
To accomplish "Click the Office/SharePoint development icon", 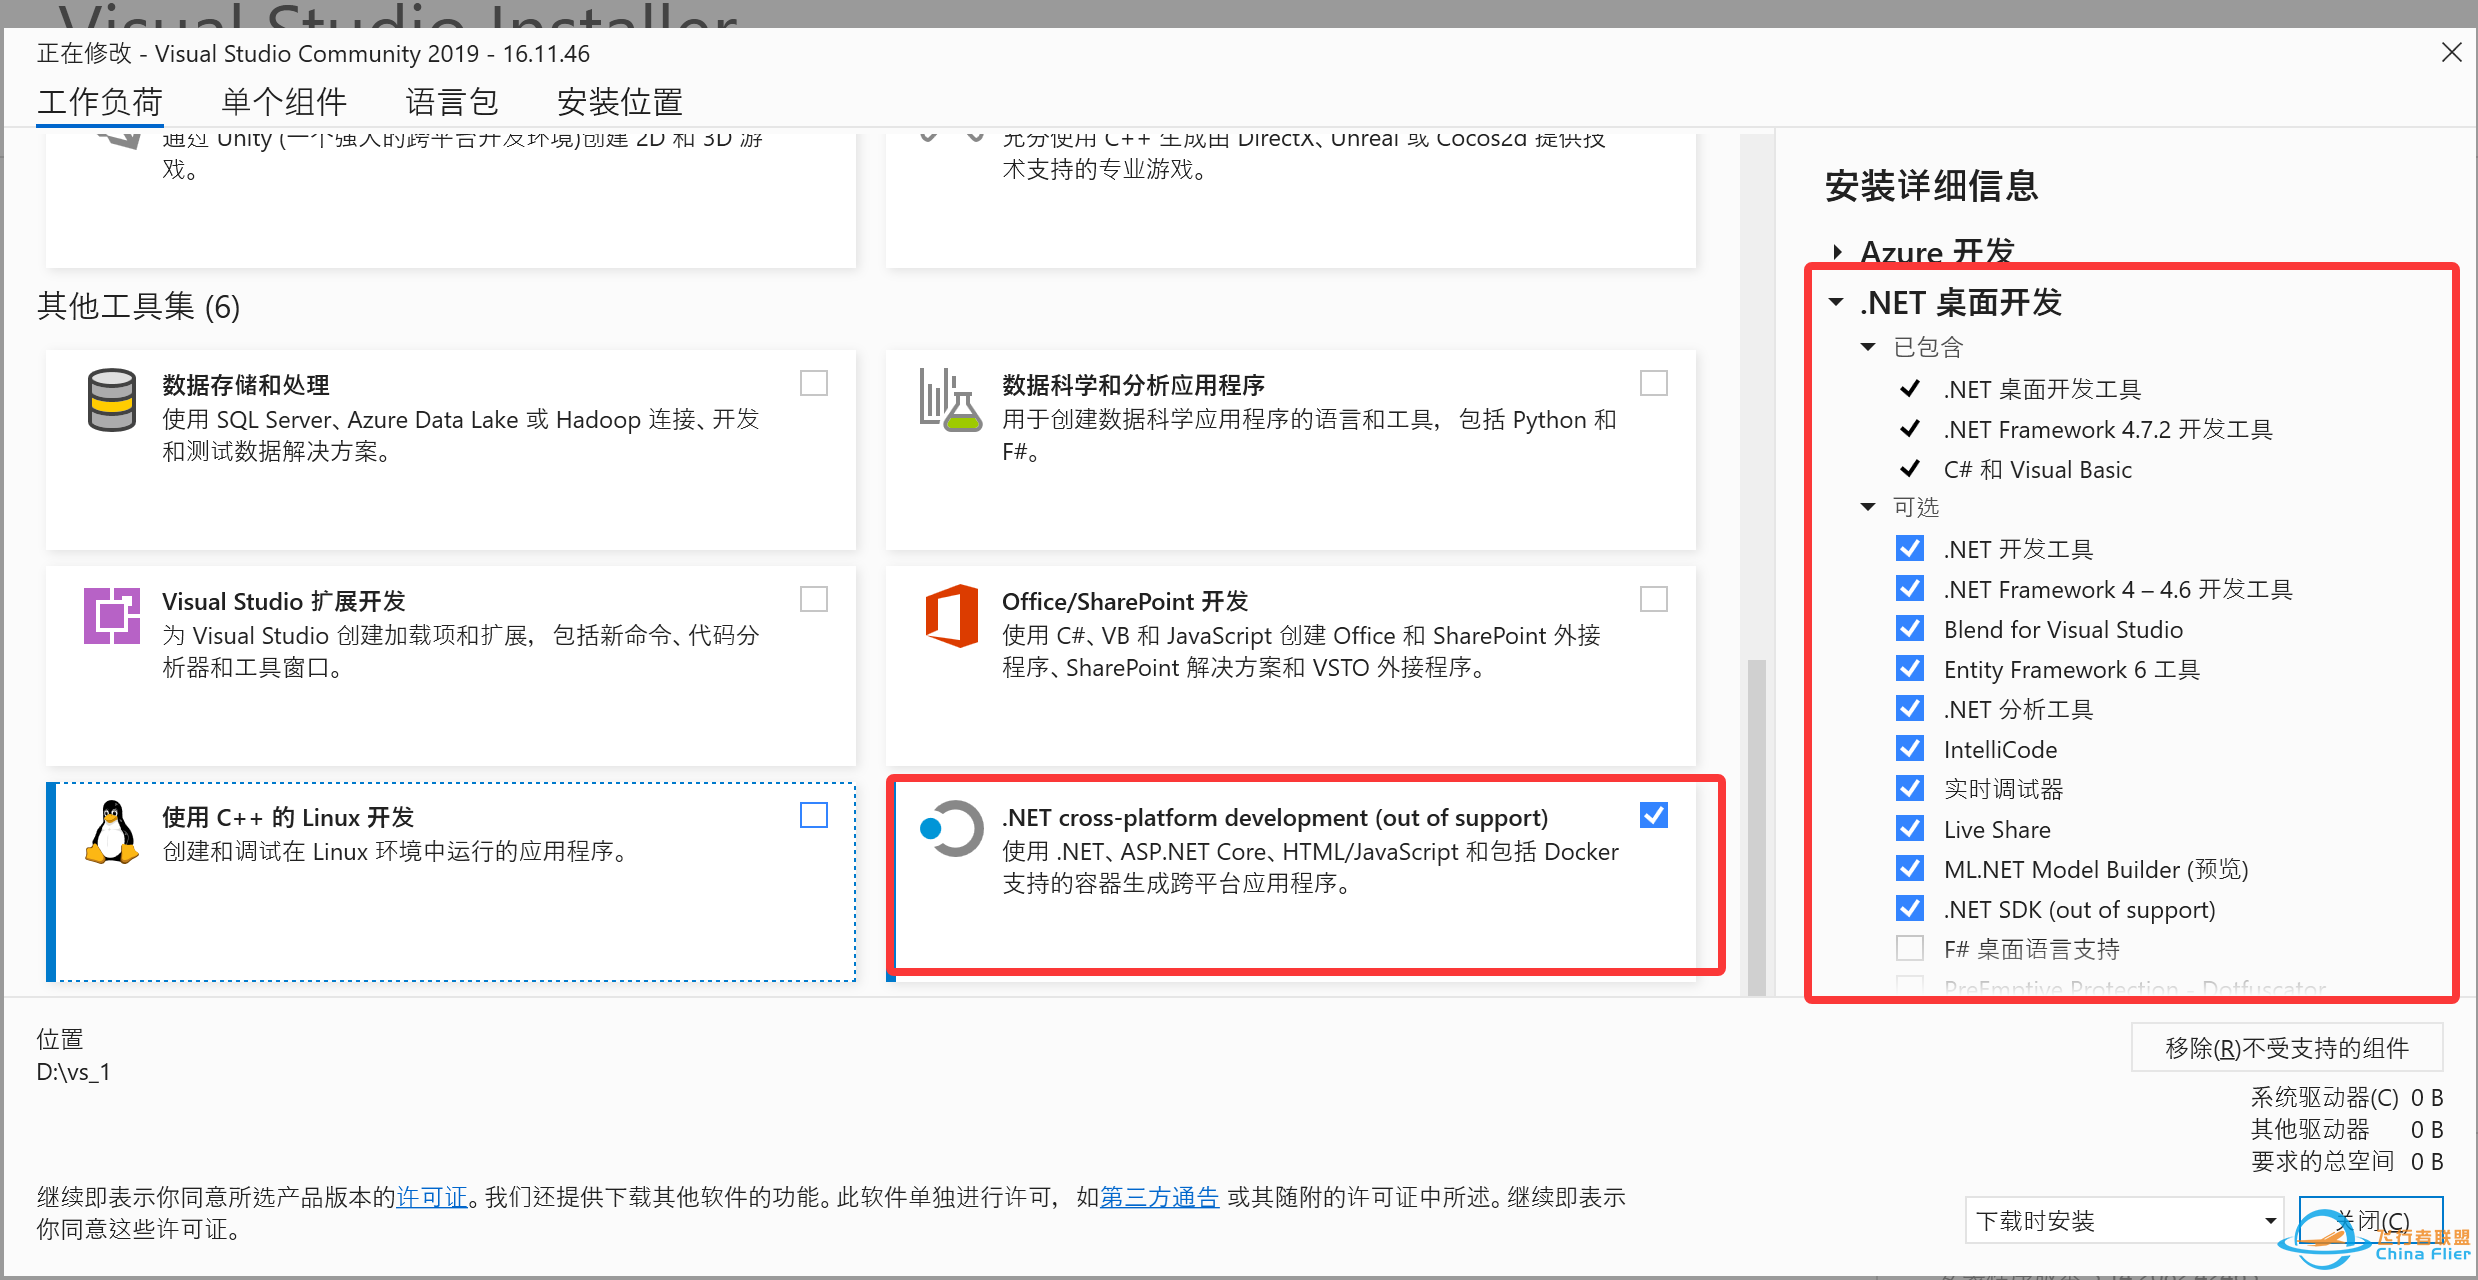I will point(951,616).
